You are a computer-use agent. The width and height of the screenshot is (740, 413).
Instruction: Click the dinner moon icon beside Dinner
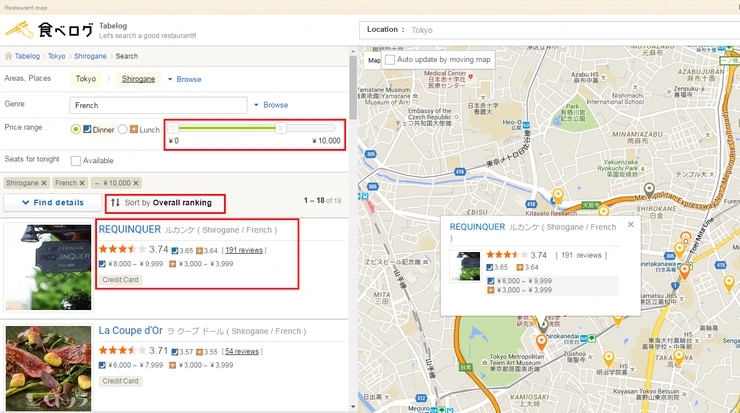(87, 129)
